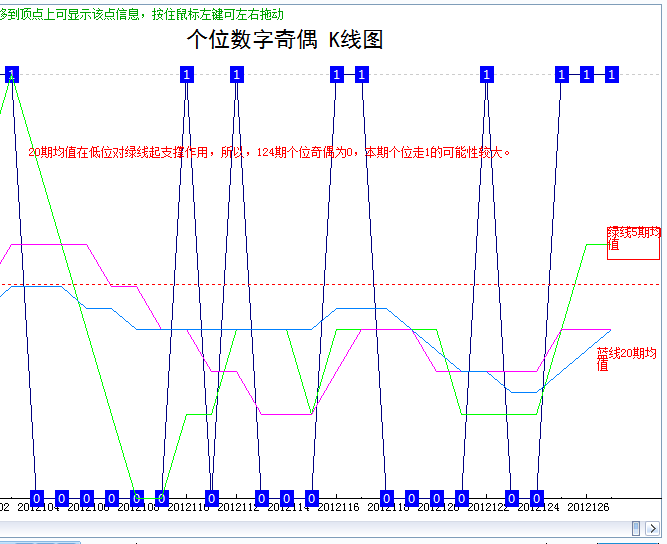Select the "0" marker at period 2012118

coord(386,498)
